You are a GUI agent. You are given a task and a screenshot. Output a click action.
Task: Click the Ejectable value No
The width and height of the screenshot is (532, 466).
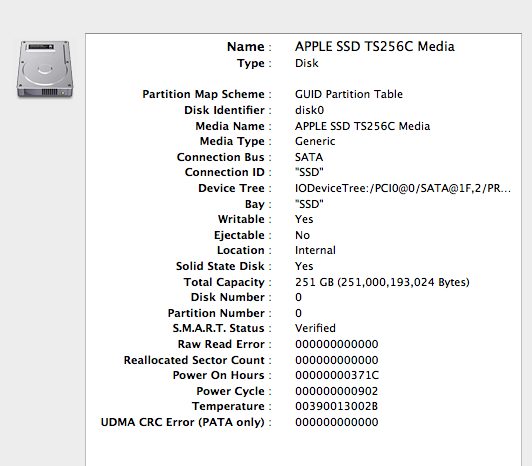tap(302, 235)
